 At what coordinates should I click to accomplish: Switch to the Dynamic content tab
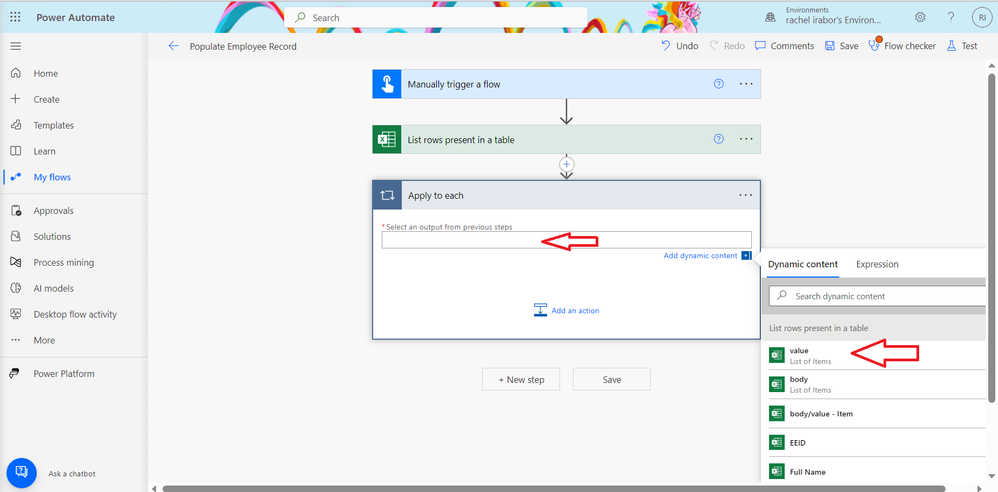pos(803,264)
